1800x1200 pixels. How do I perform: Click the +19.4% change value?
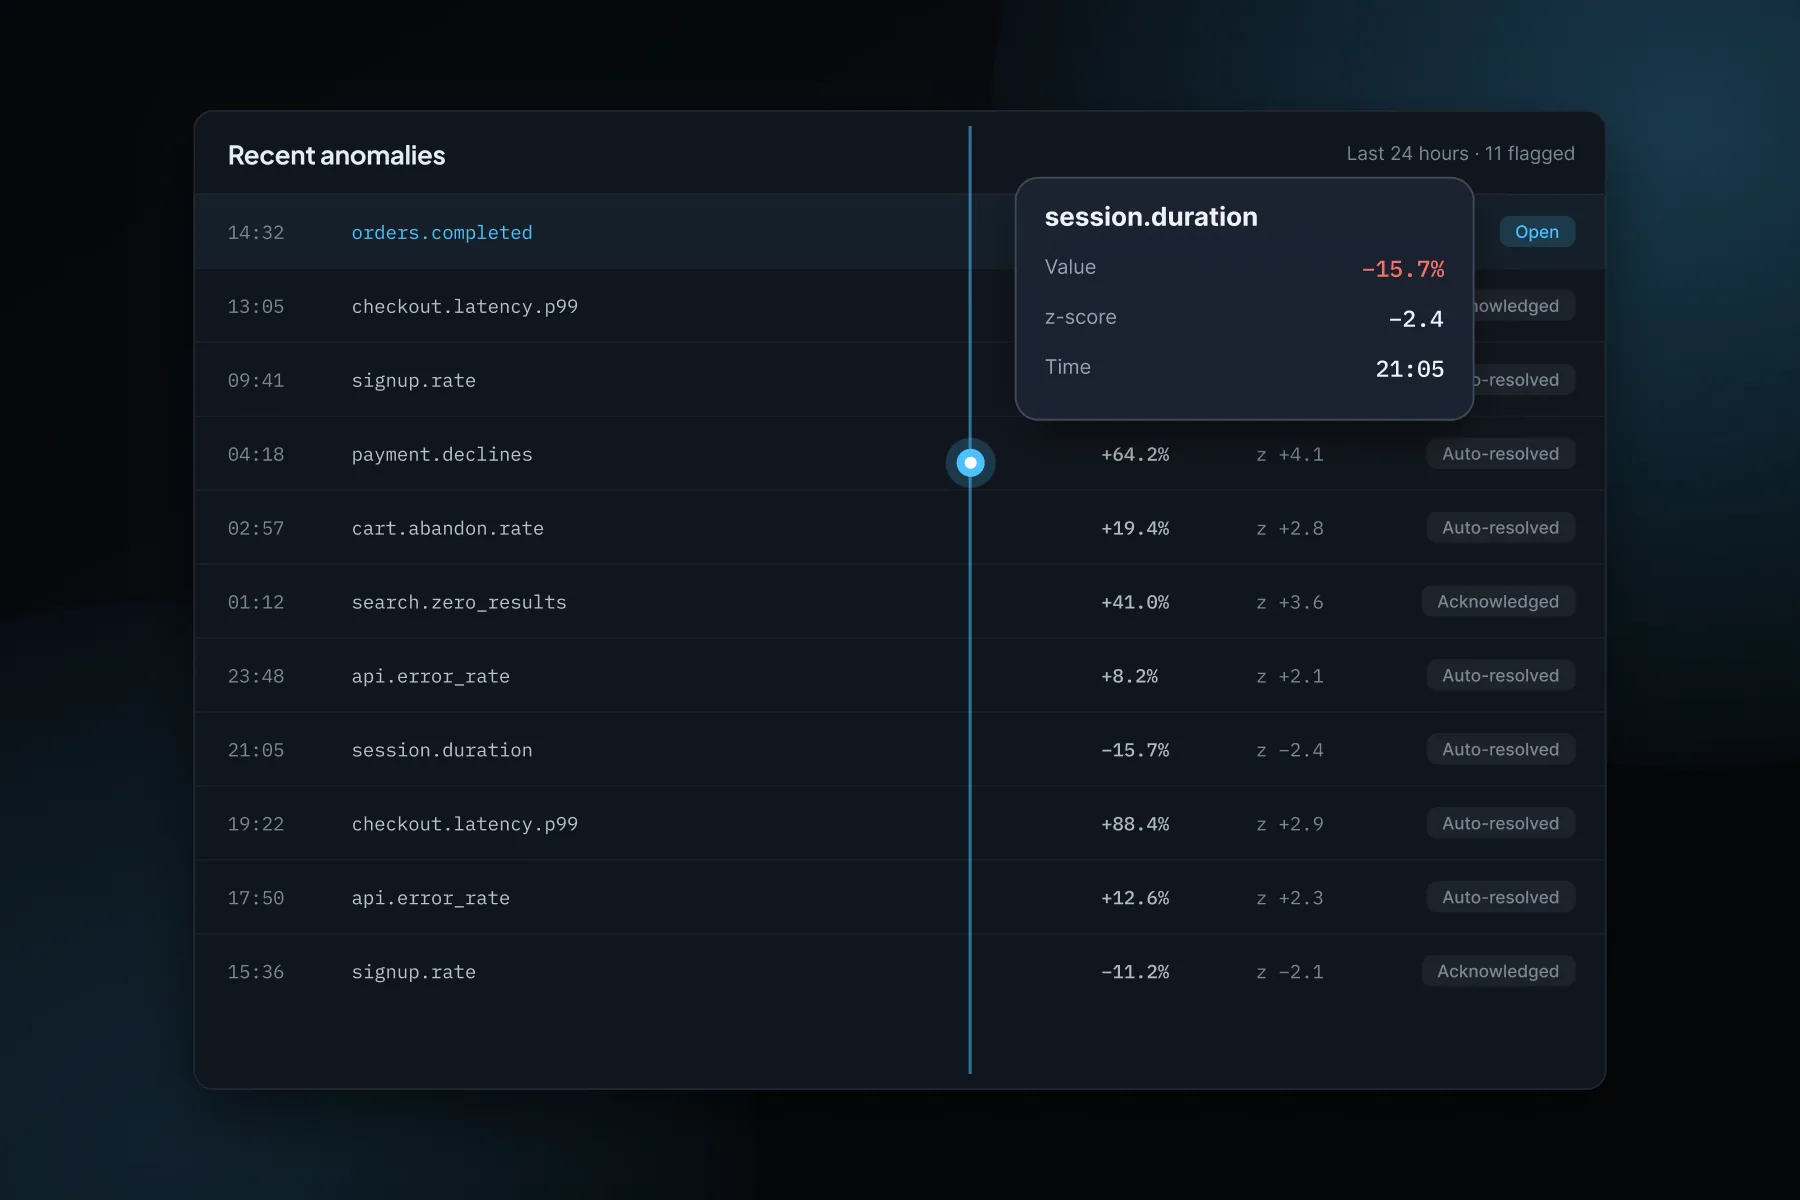point(1135,528)
